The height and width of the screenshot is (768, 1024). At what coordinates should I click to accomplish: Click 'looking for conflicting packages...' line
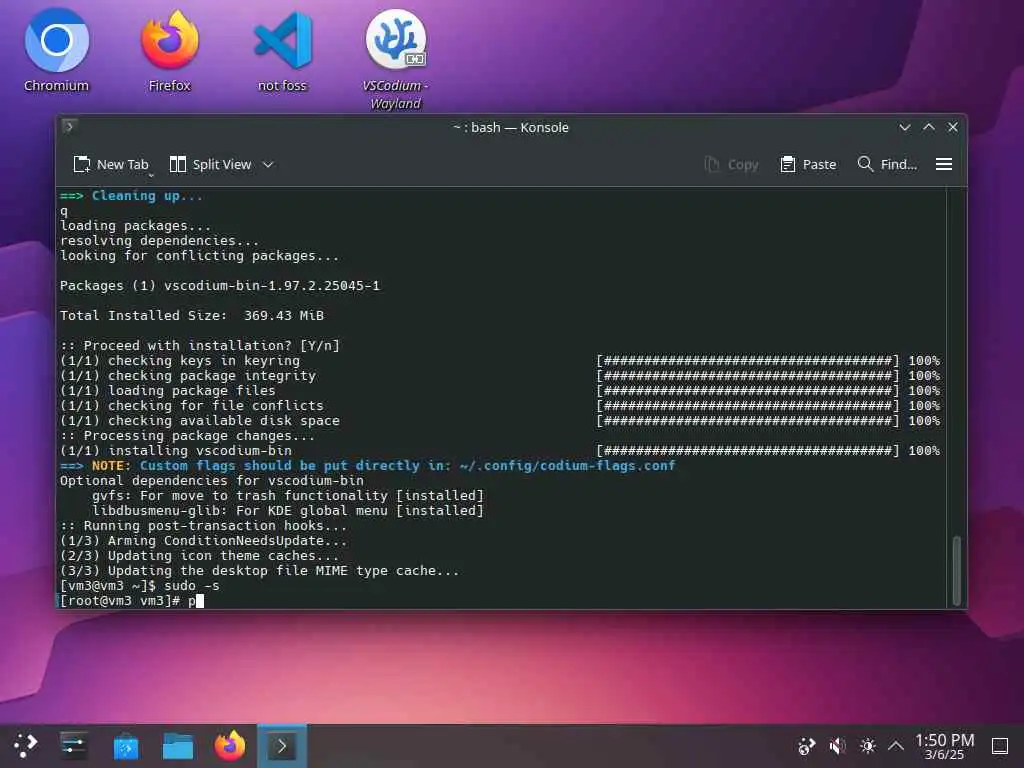click(x=200, y=255)
